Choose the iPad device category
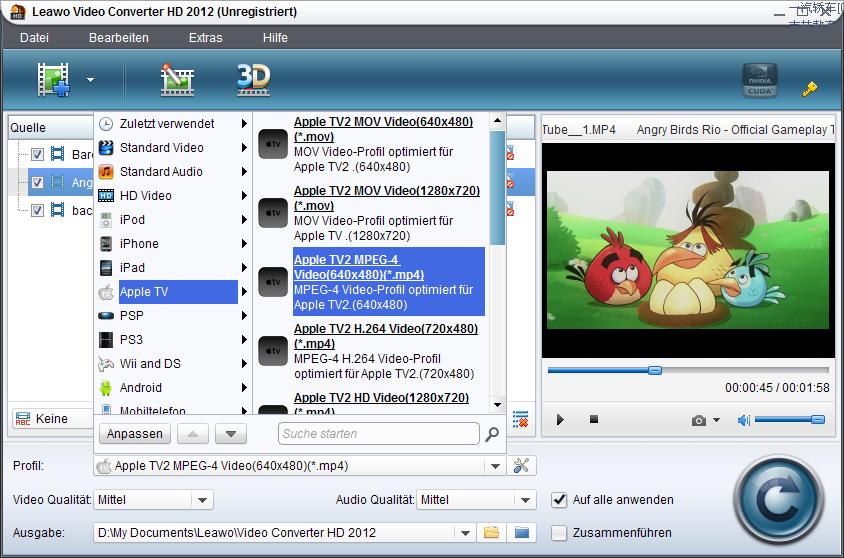Screen dimensions: 844x558 point(173,267)
